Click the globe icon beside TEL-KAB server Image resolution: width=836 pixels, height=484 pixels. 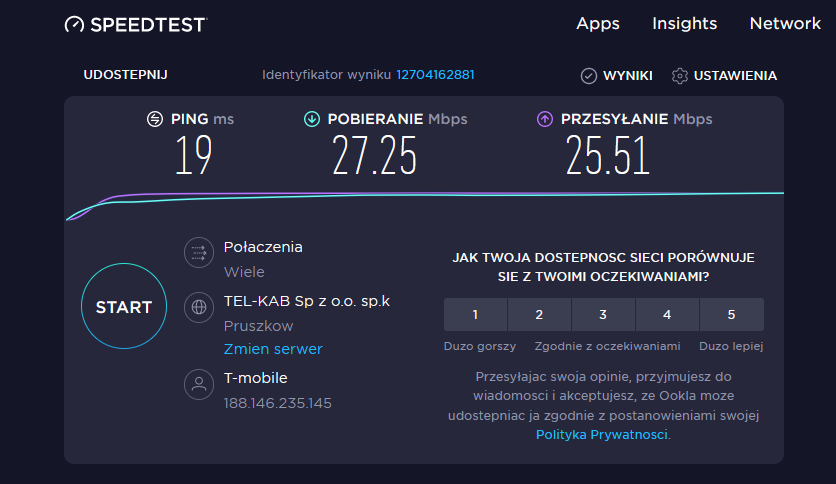199,307
